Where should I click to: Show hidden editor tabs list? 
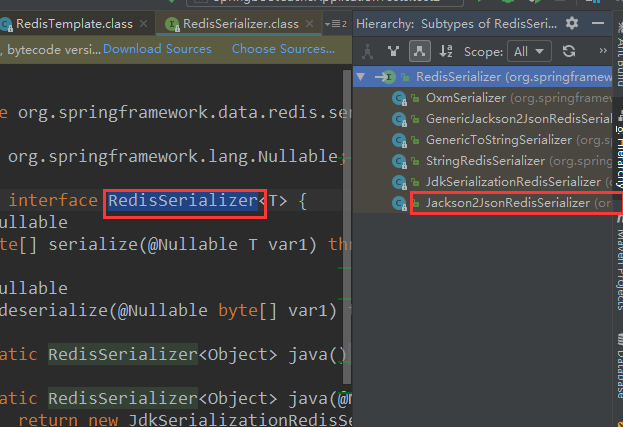tap(336, 24)
